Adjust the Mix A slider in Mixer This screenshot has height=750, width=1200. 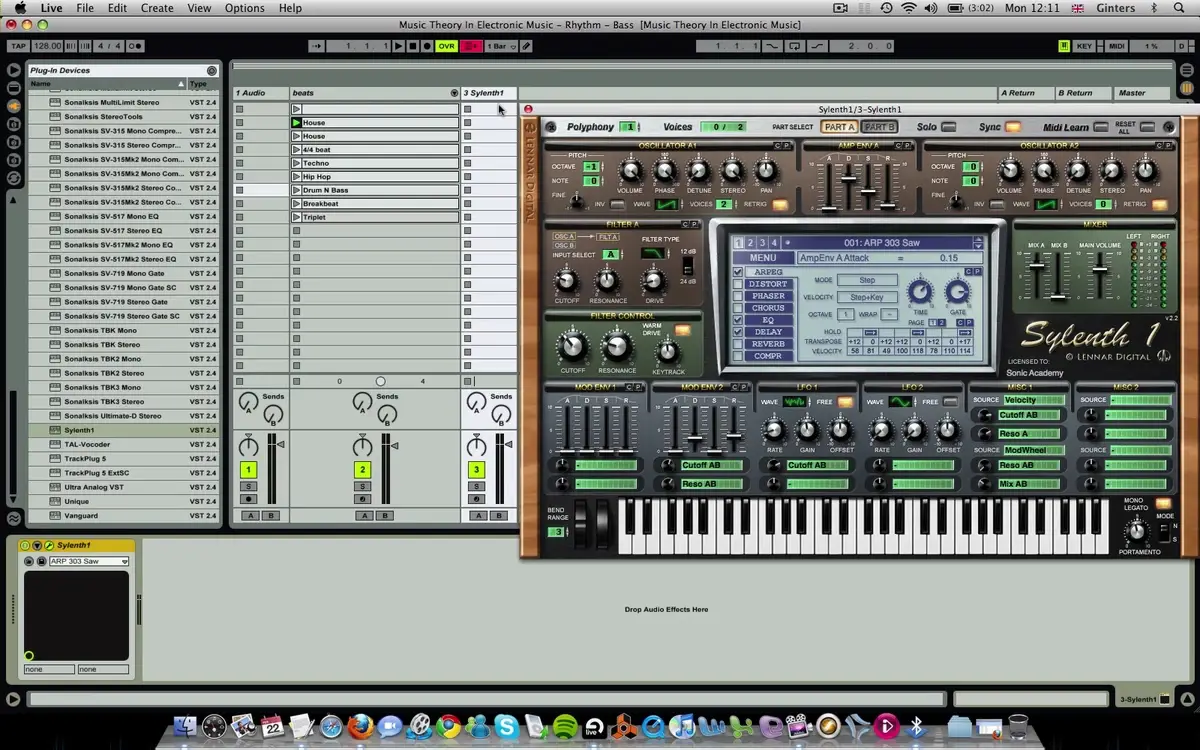1038,266
